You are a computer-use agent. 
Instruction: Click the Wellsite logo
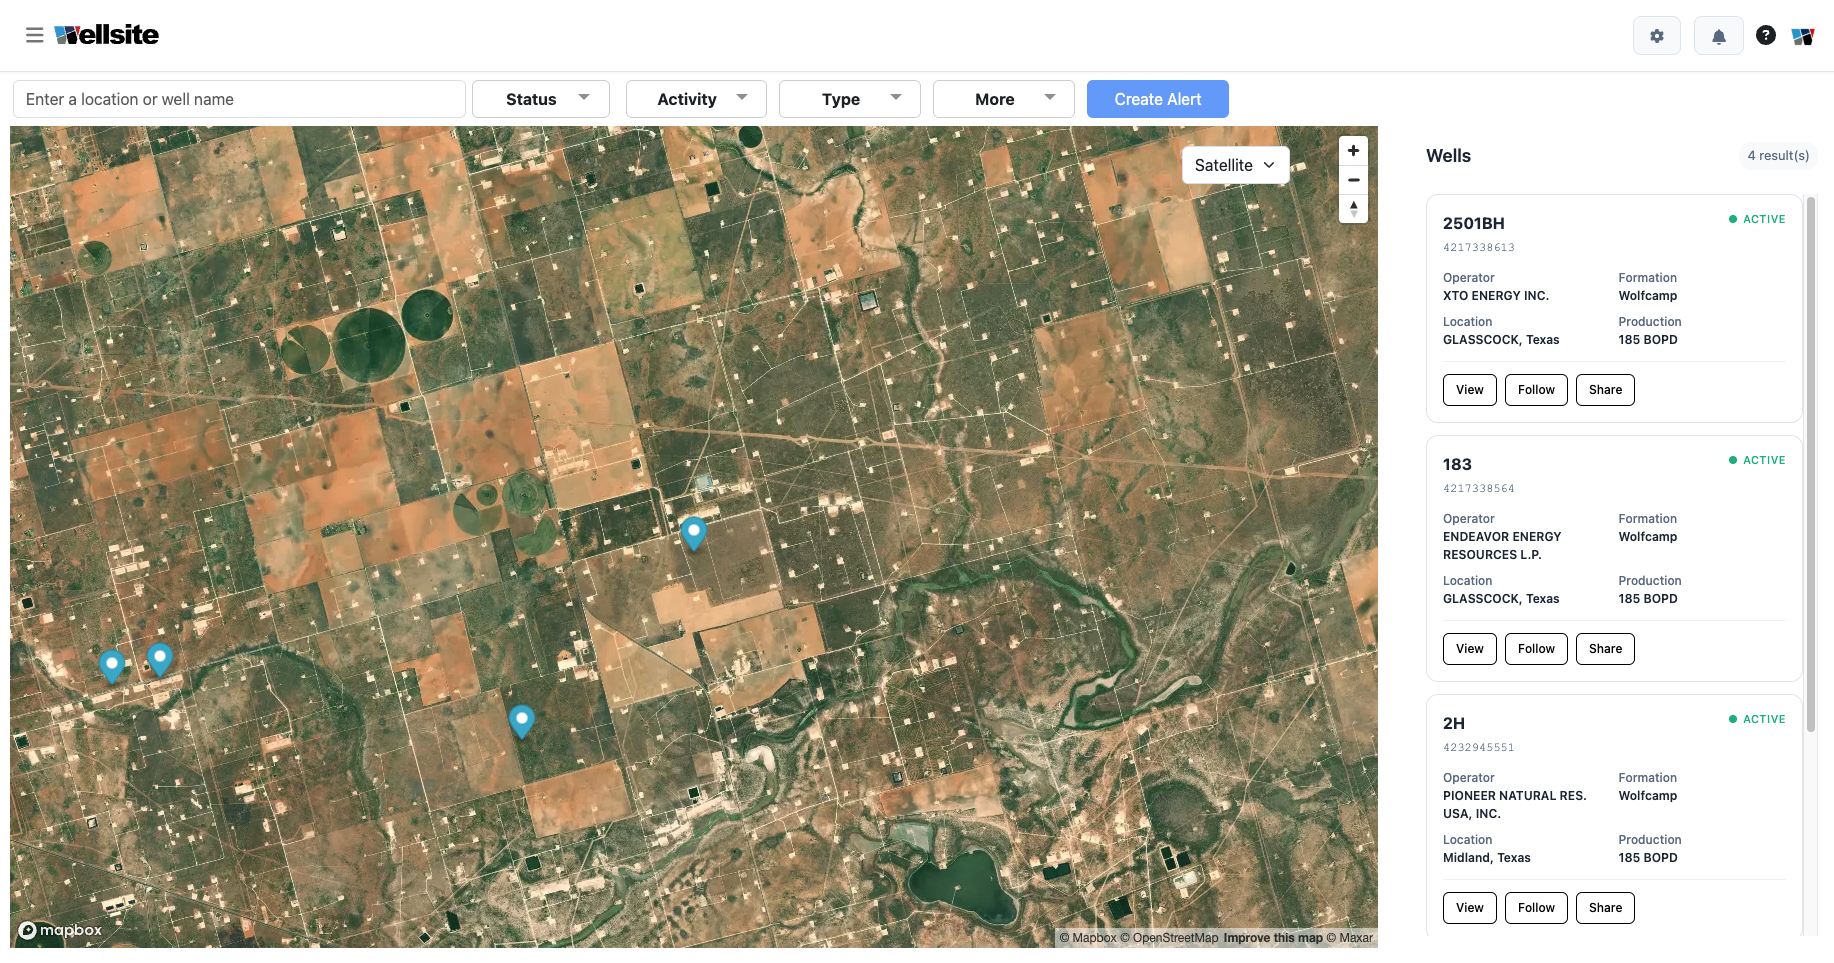click(x=107, y=35)
